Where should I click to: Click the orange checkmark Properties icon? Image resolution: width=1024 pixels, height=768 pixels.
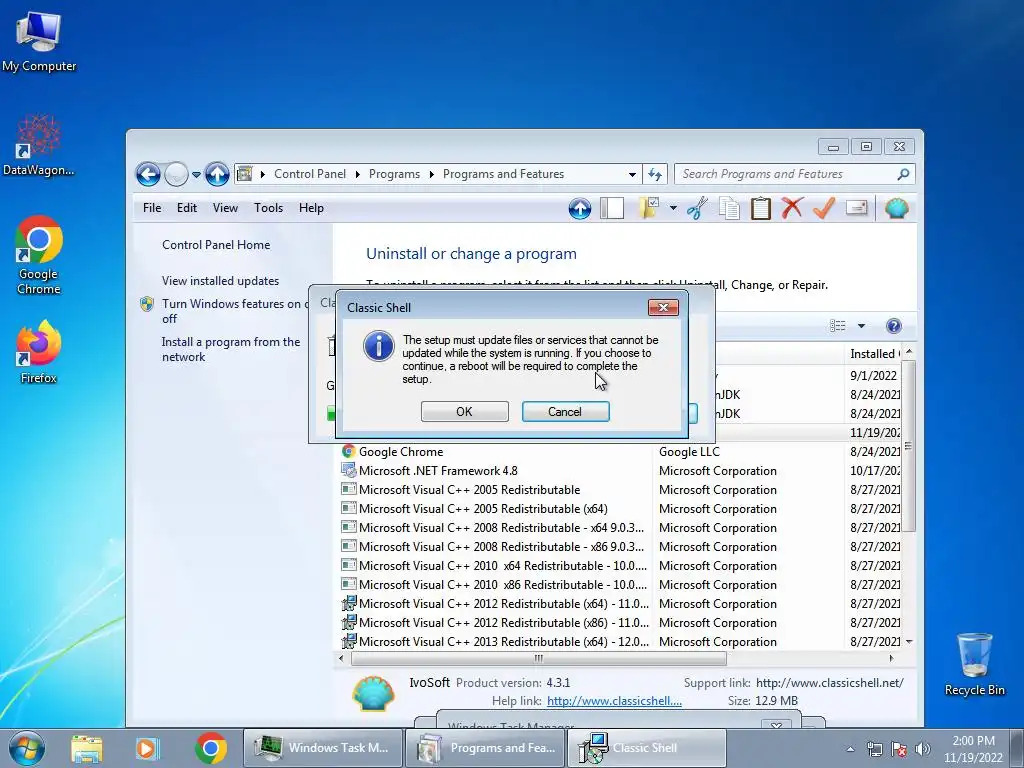824,209
